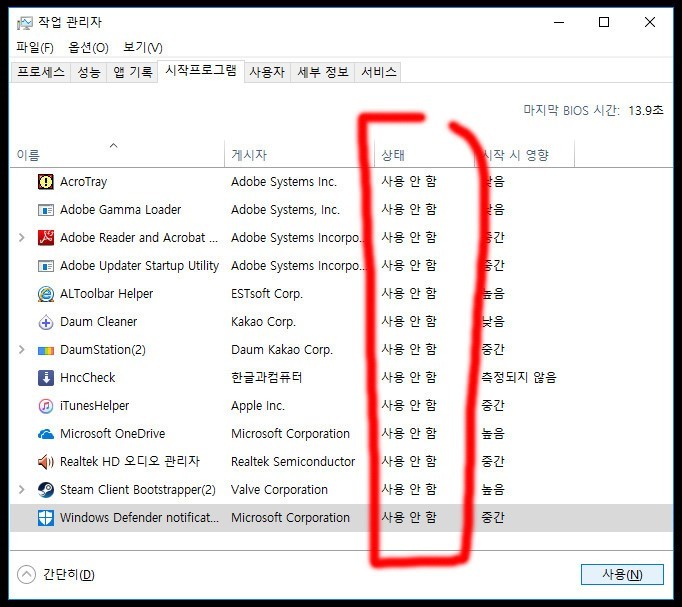Switch to the 세부 정보 tab
The width and height of the screenshot is (682, 607).
pyautogui.click(x=323, y=72)
